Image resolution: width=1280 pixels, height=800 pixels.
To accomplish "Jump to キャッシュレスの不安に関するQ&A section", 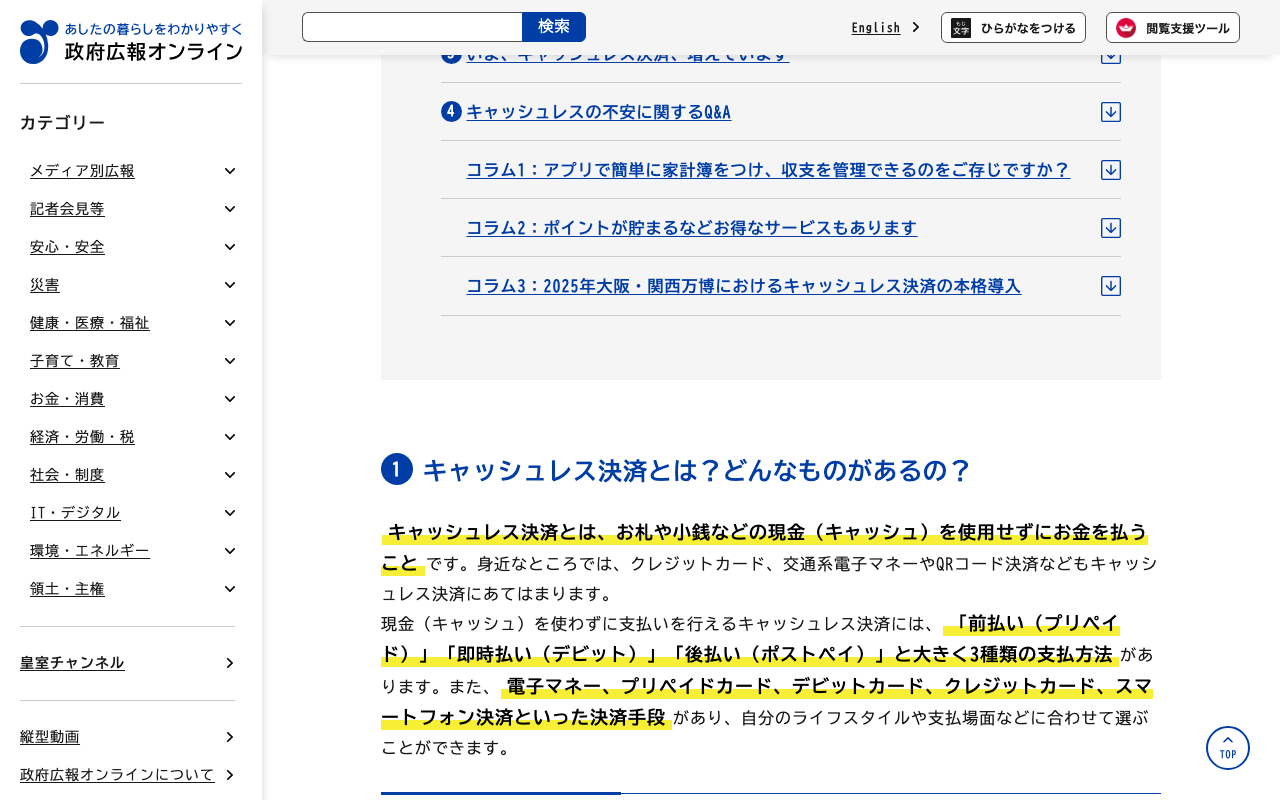I will click(x=599, y=112).
